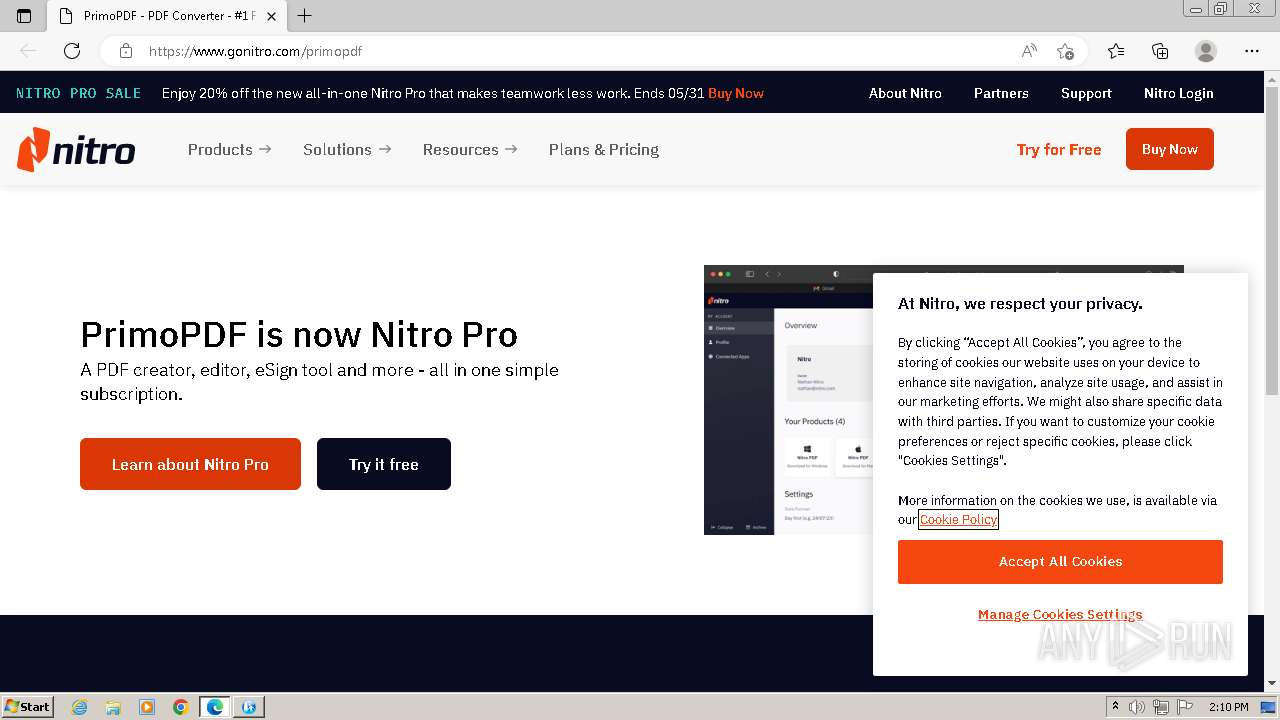The height and width of the screenshot is (720, 1280).
Task: Expand the Products menu
Action: (229, 149)
